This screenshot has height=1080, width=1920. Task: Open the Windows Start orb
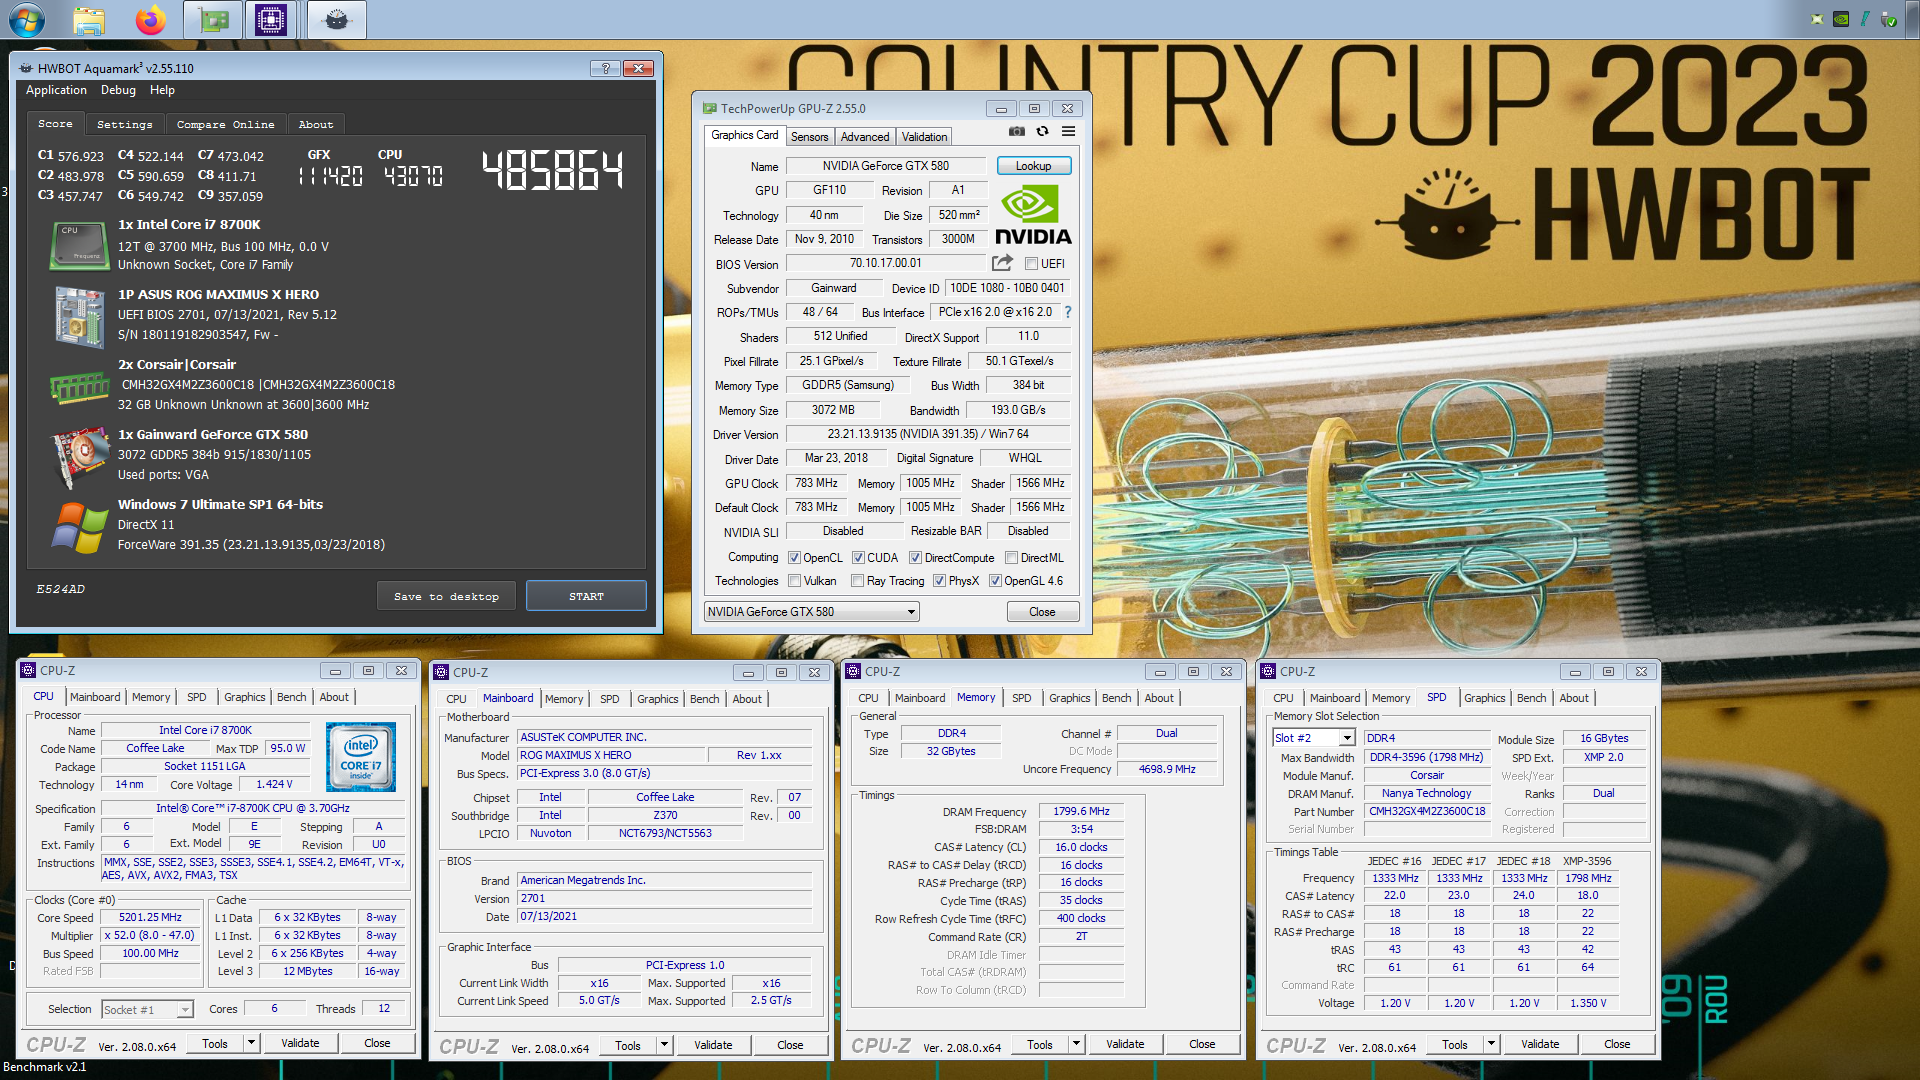point(26,19)
